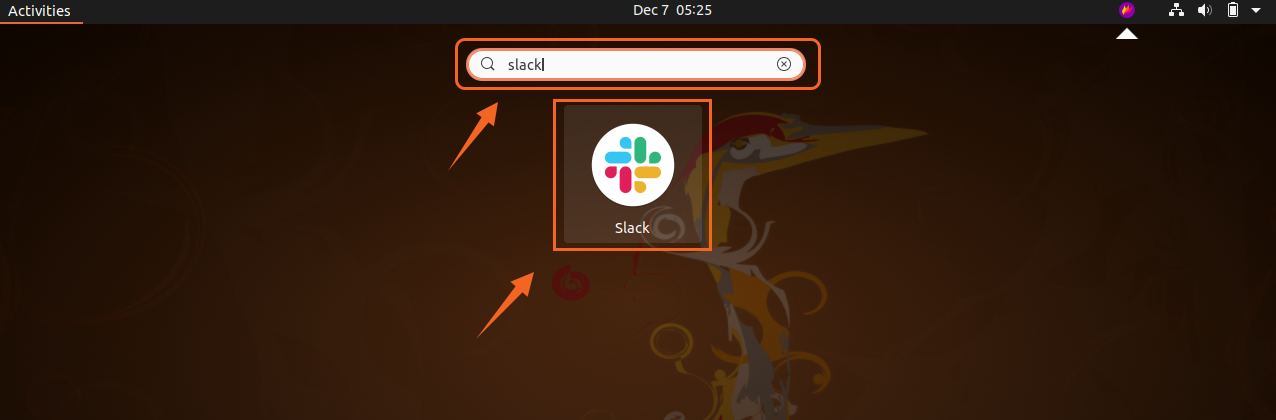Clear the search text with X button

(x=784, y=64)
